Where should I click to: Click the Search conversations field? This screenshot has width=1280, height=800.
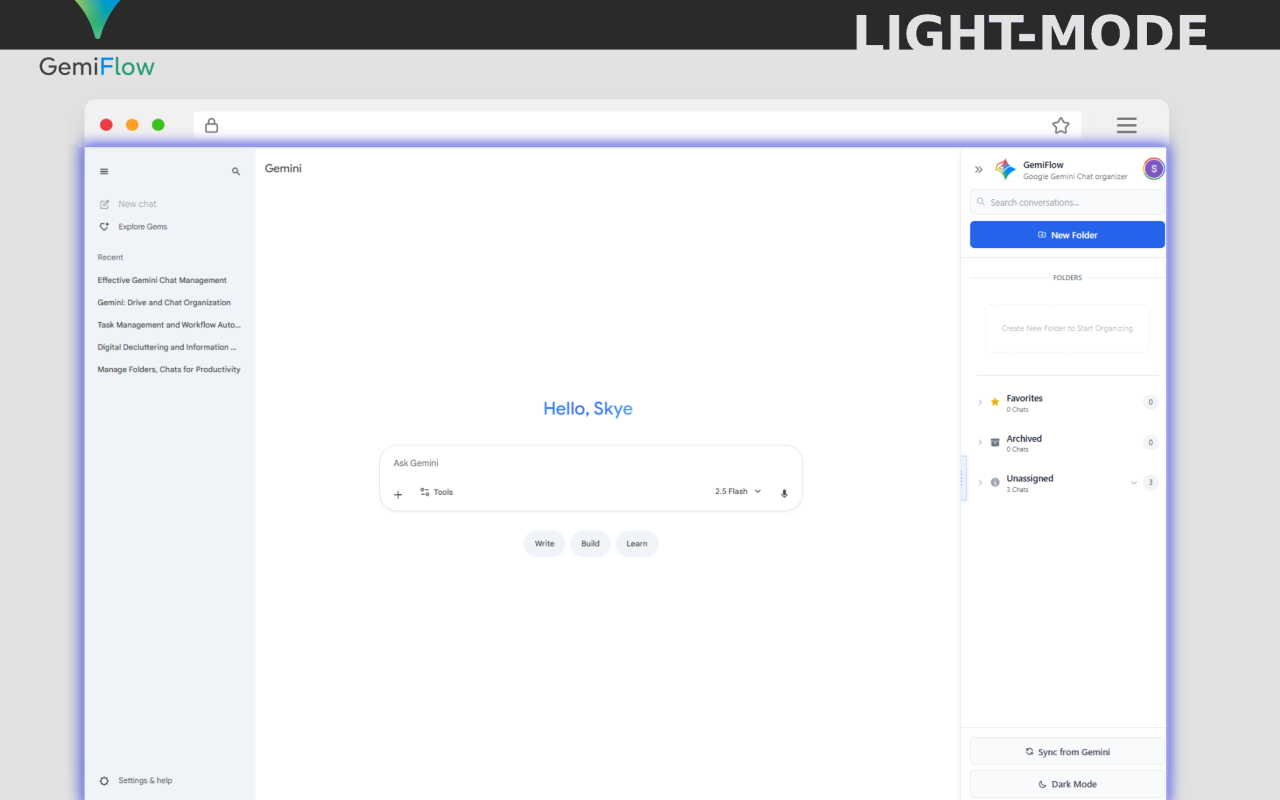[x=1067, y=202]
